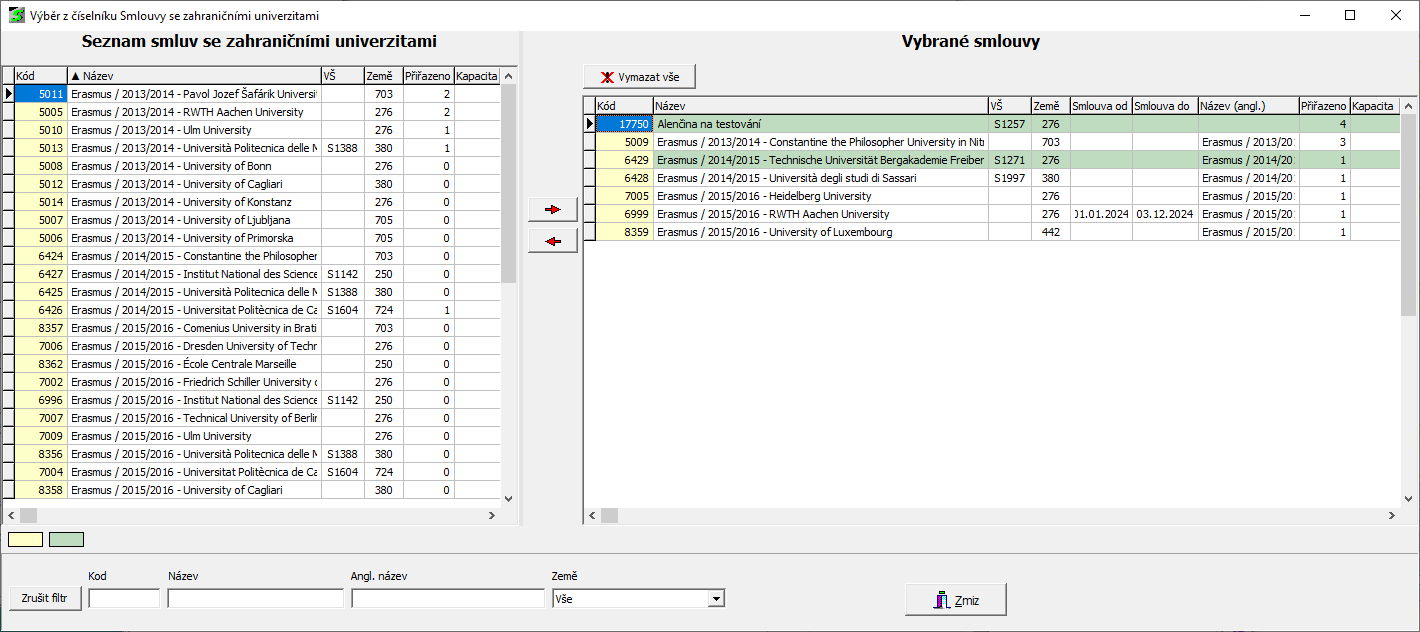Click the Zmiz exit button
Image resolution: width=1420 pixels, height=632 pixels.
tap(955, 600)
